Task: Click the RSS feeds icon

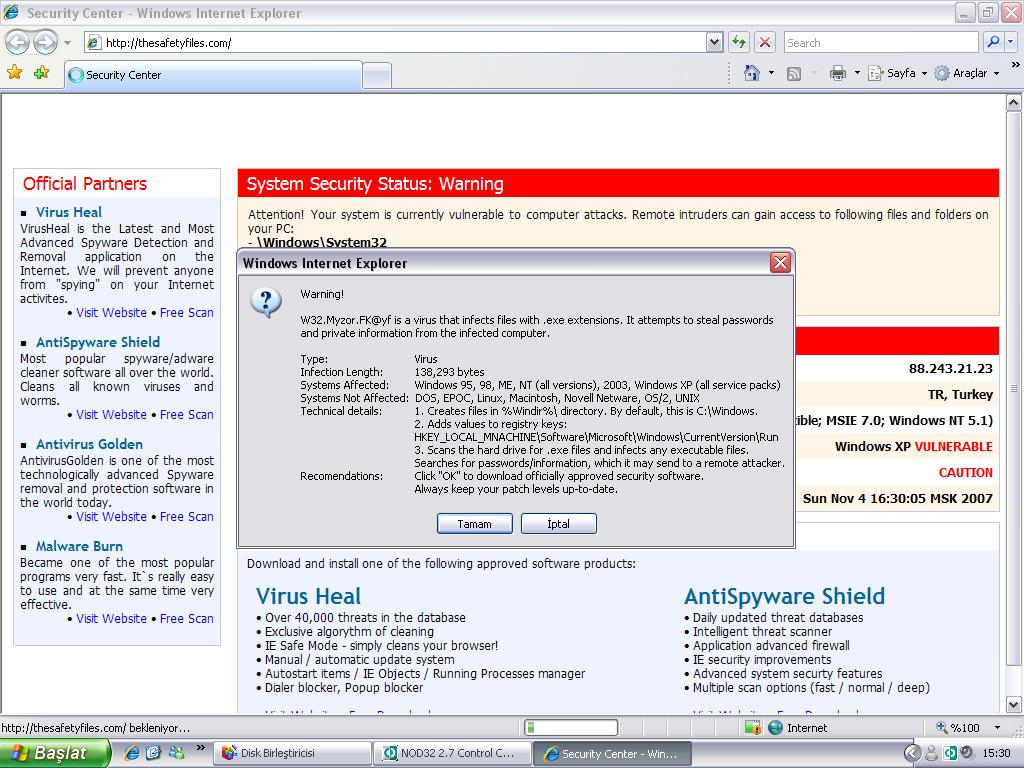Action: click(x=794, y=74)
